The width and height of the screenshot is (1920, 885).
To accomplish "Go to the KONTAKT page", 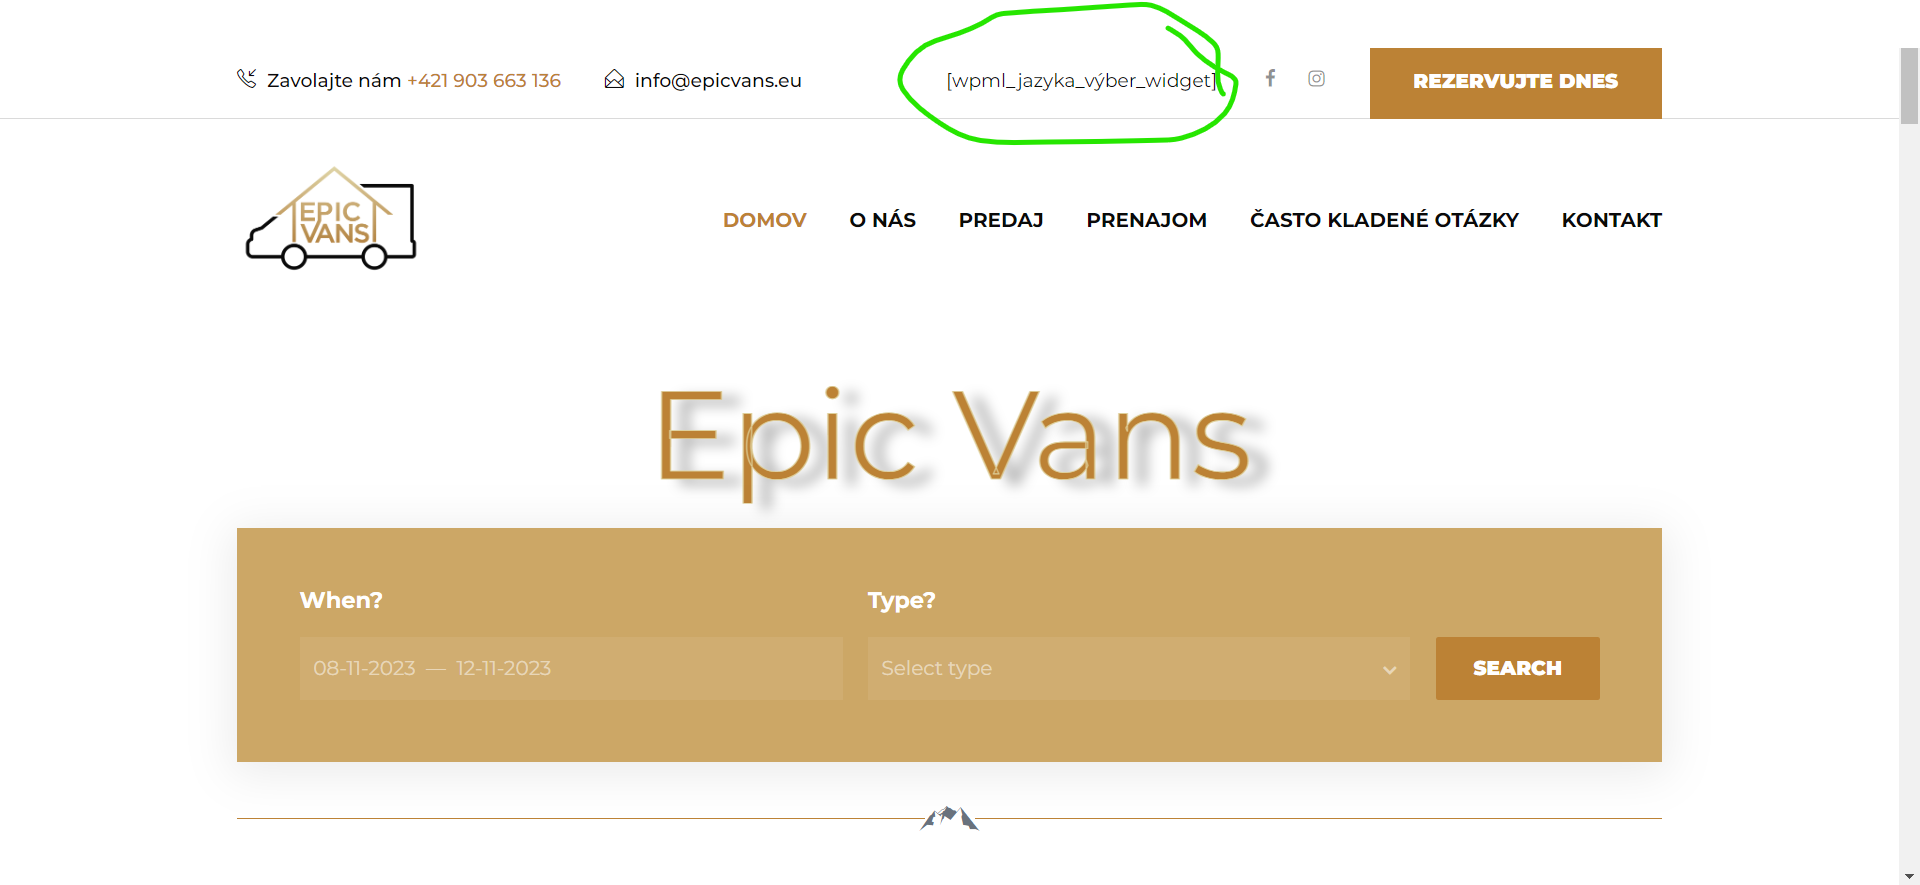I will (x=1611, y=220).
